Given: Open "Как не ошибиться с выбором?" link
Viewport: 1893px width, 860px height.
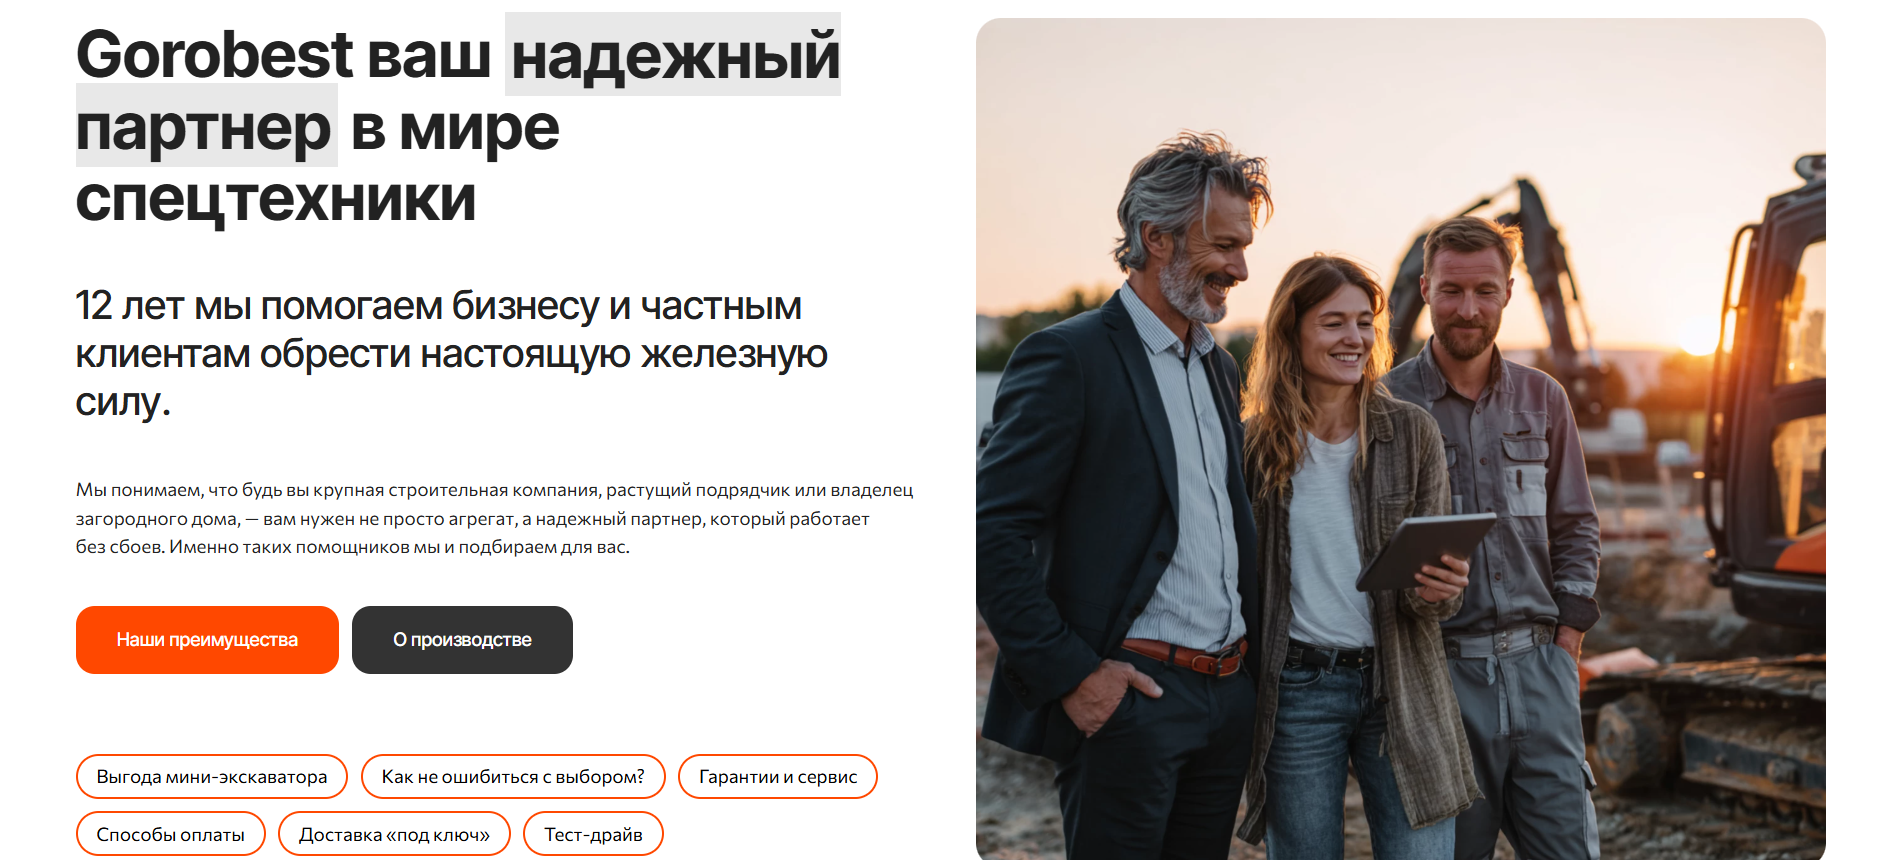Looking at the screenshot, I should (513, 777).
